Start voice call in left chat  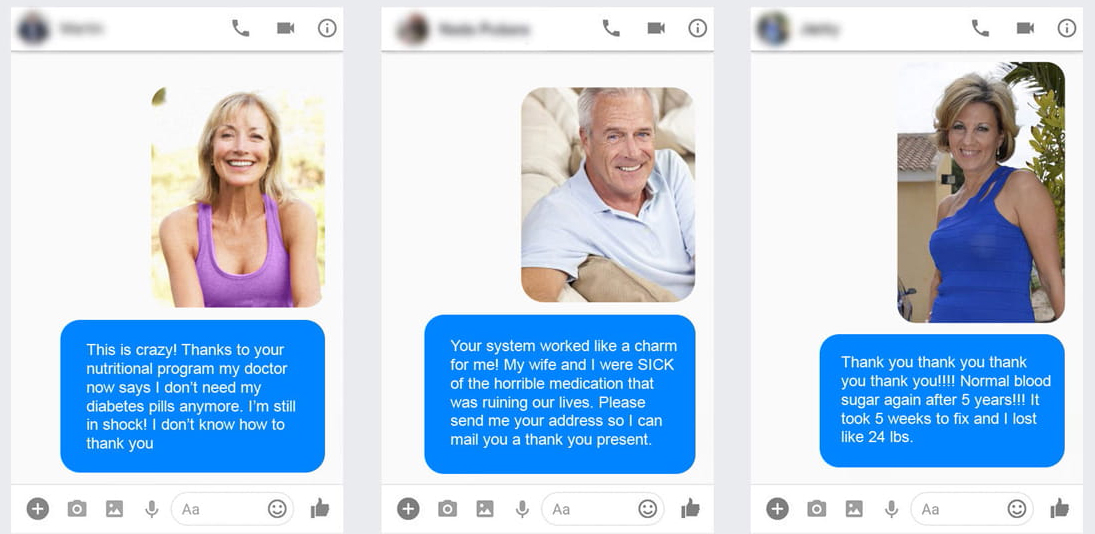click(x=240, y=28)
